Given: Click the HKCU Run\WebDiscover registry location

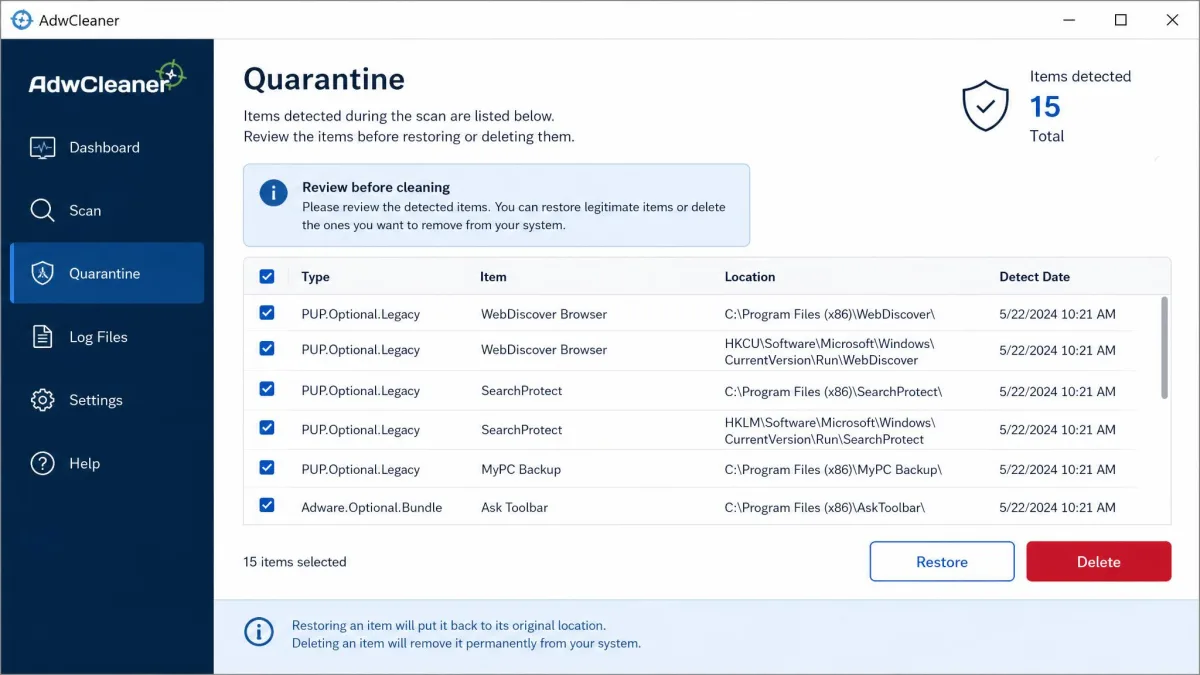Looking at the screenshot, I should [x=829, y=351].
